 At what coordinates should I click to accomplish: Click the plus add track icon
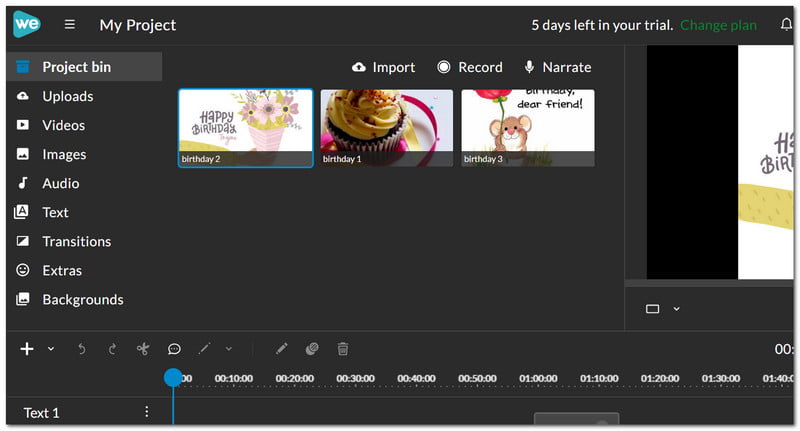27,349
